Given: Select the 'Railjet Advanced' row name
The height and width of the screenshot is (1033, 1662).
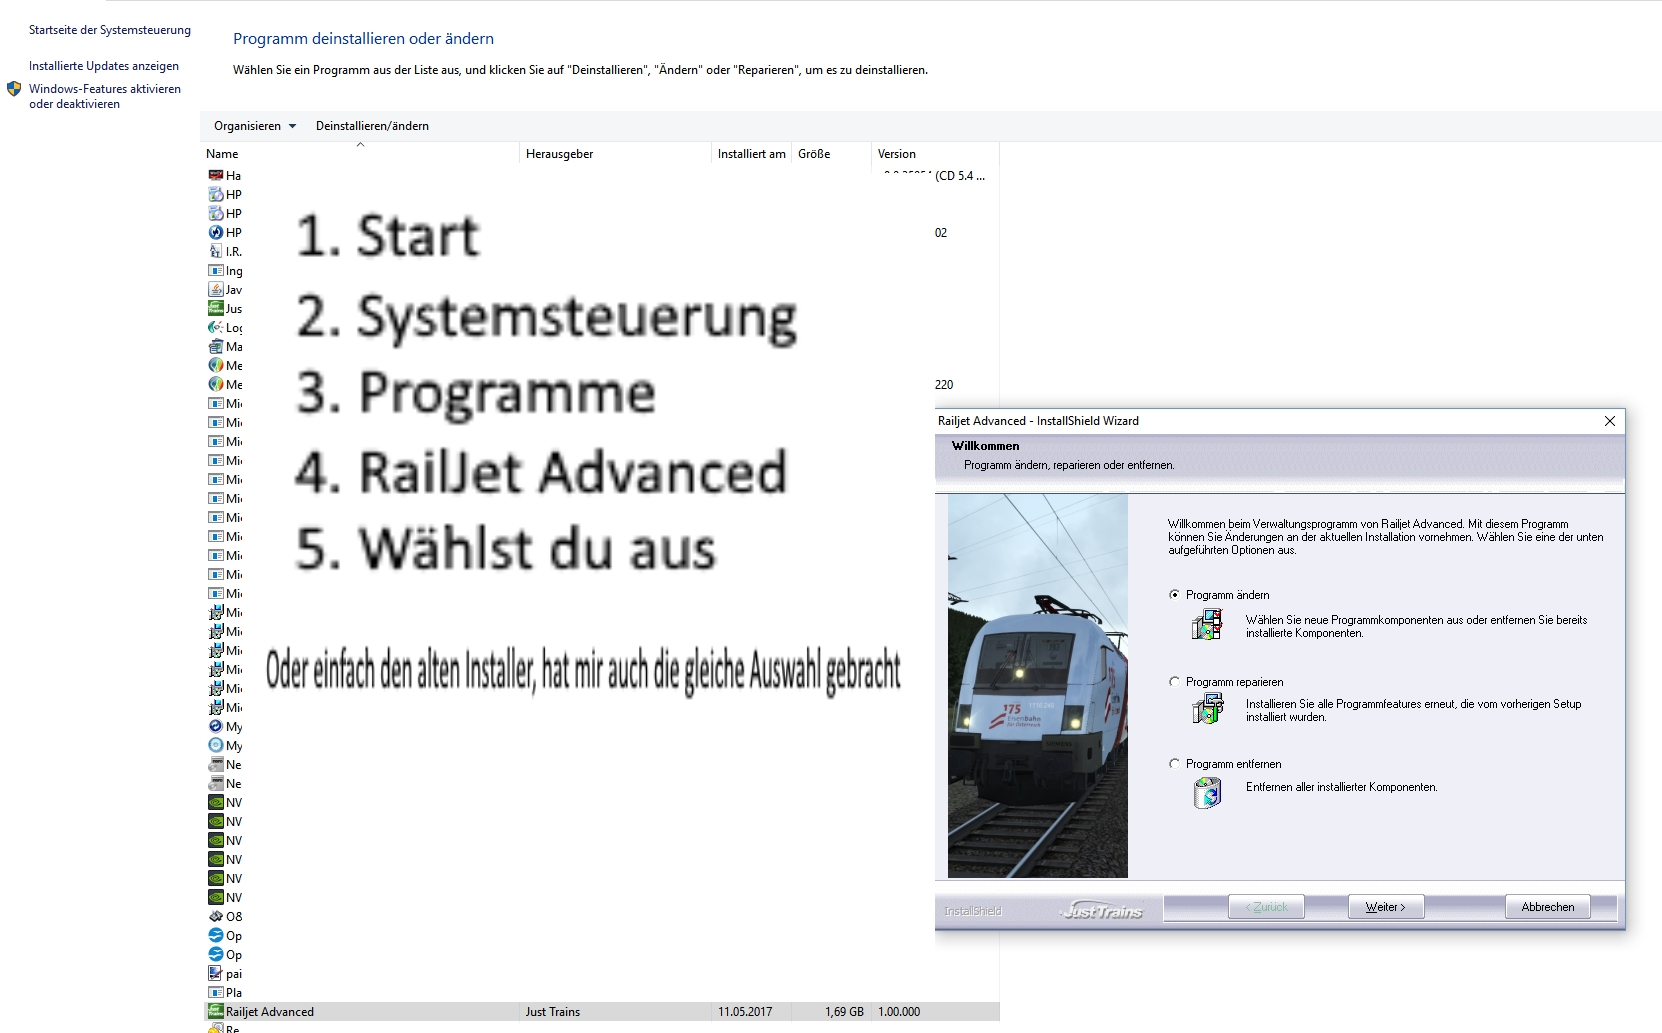Looking at the screenshot, I should point(270,1012).
